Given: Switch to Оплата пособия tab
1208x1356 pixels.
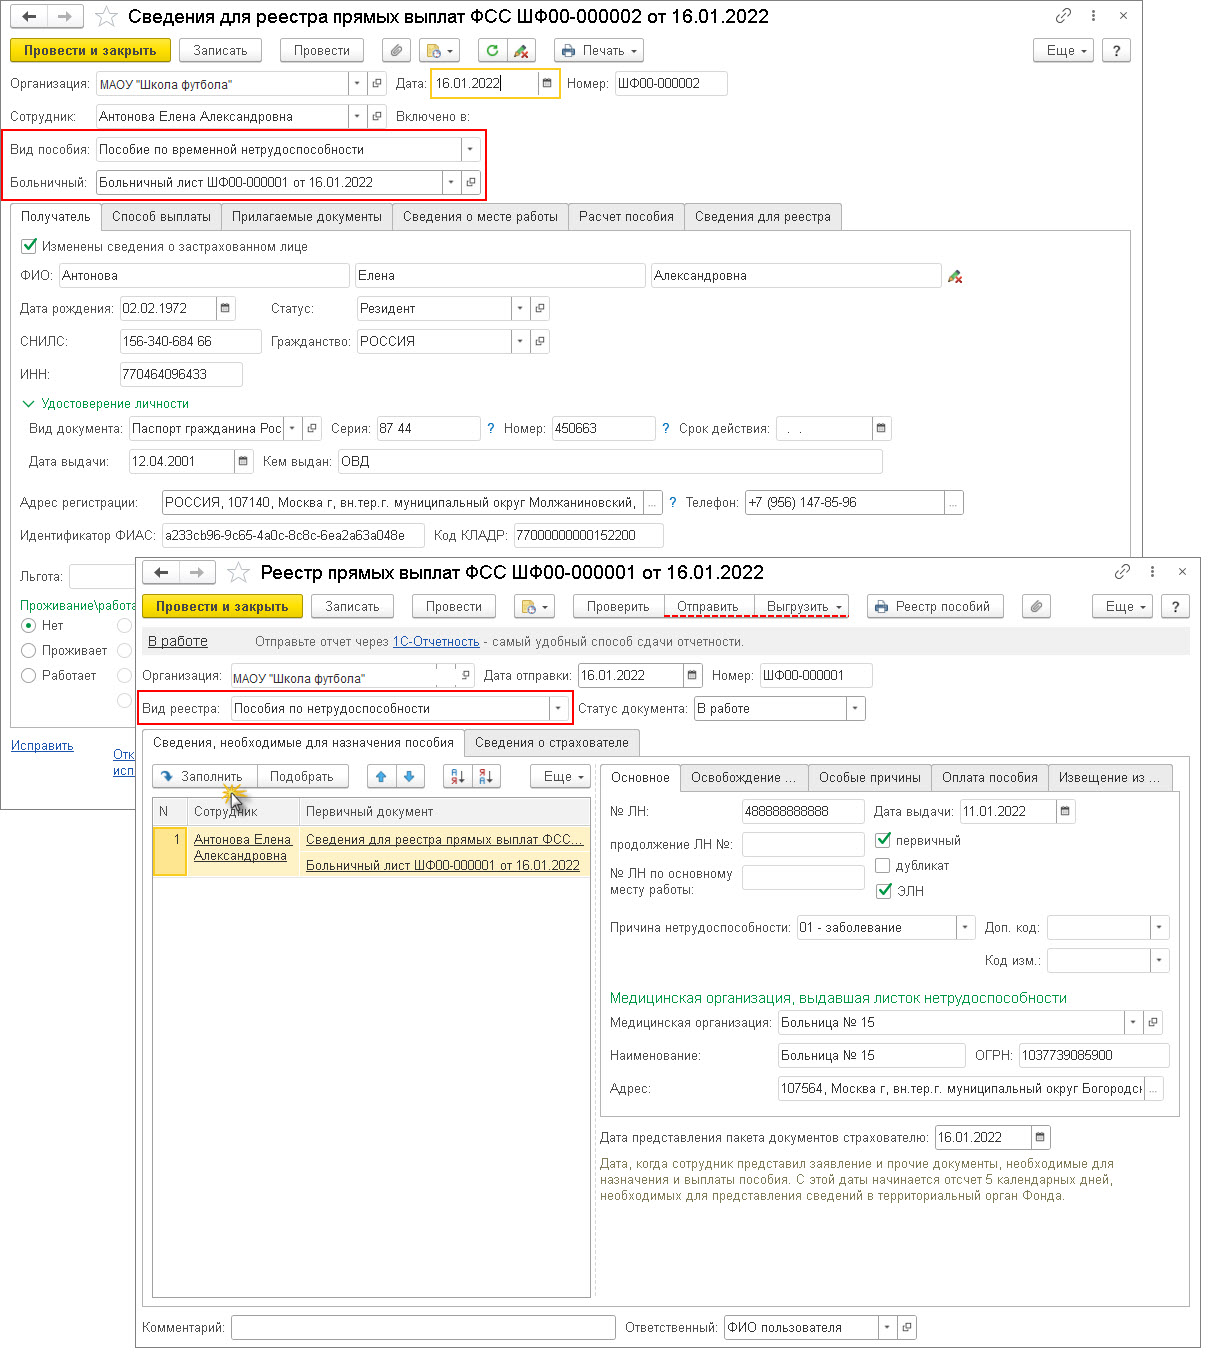Looking at the screenshot, I should [990, 777].
